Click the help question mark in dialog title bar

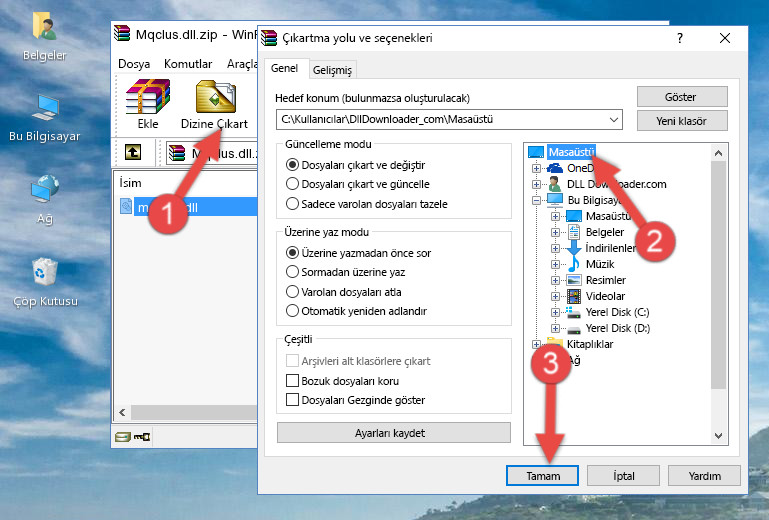(x=680, y=38)
